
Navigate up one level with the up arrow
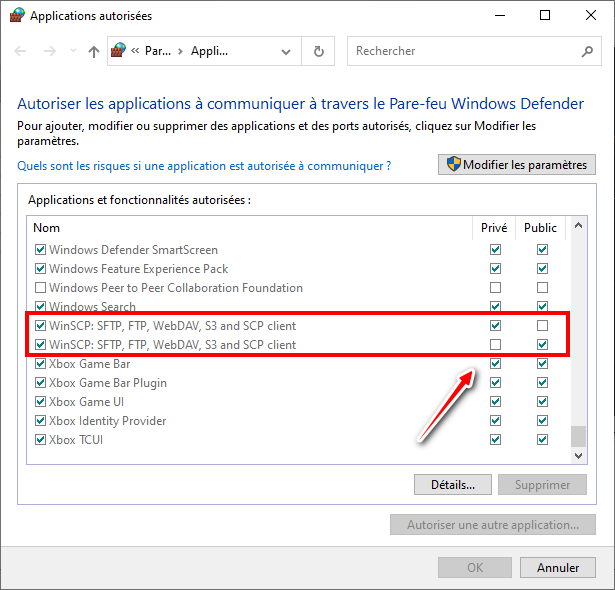point(94,51)
